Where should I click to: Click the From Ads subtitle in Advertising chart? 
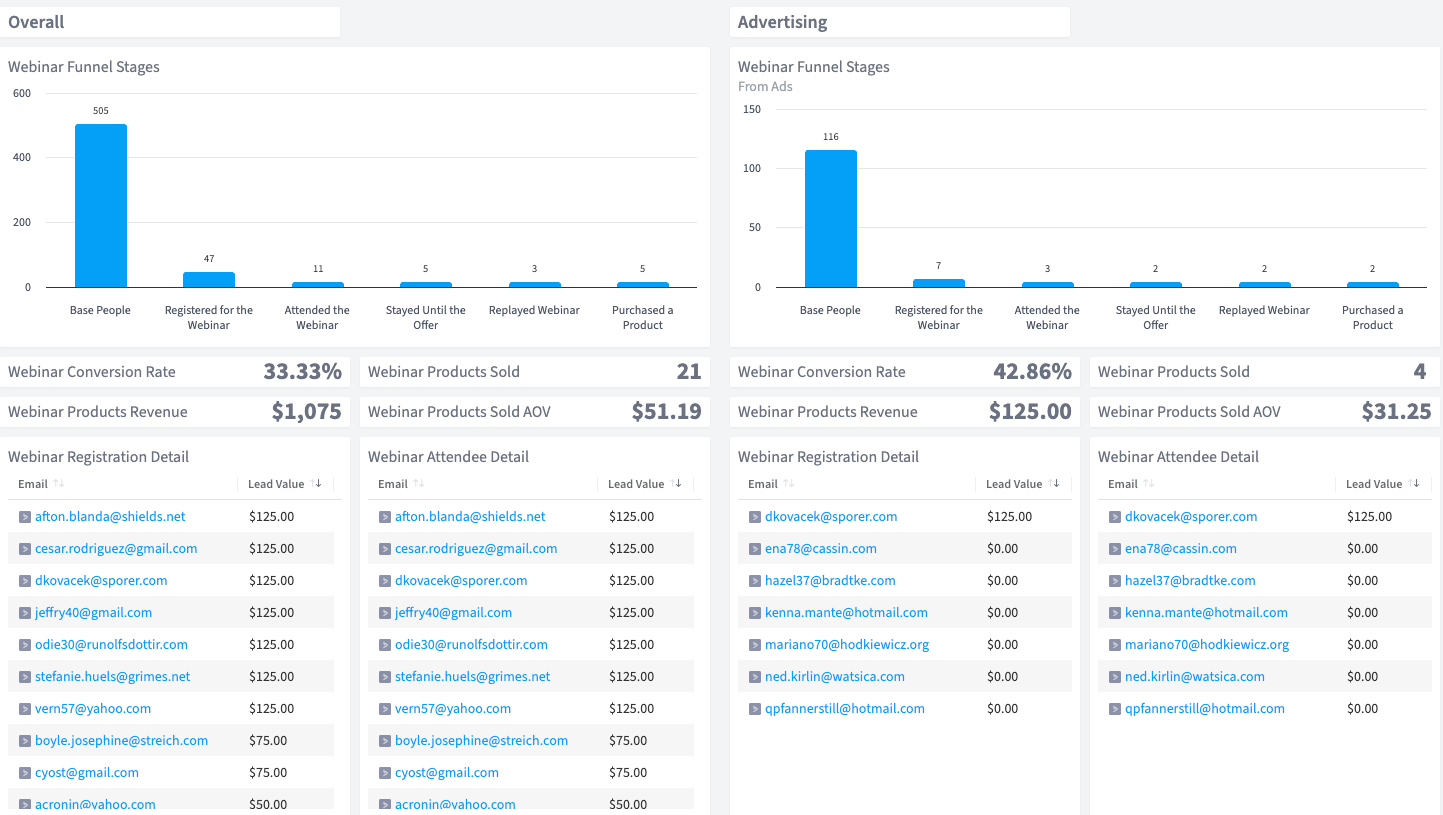pos(765,87)
